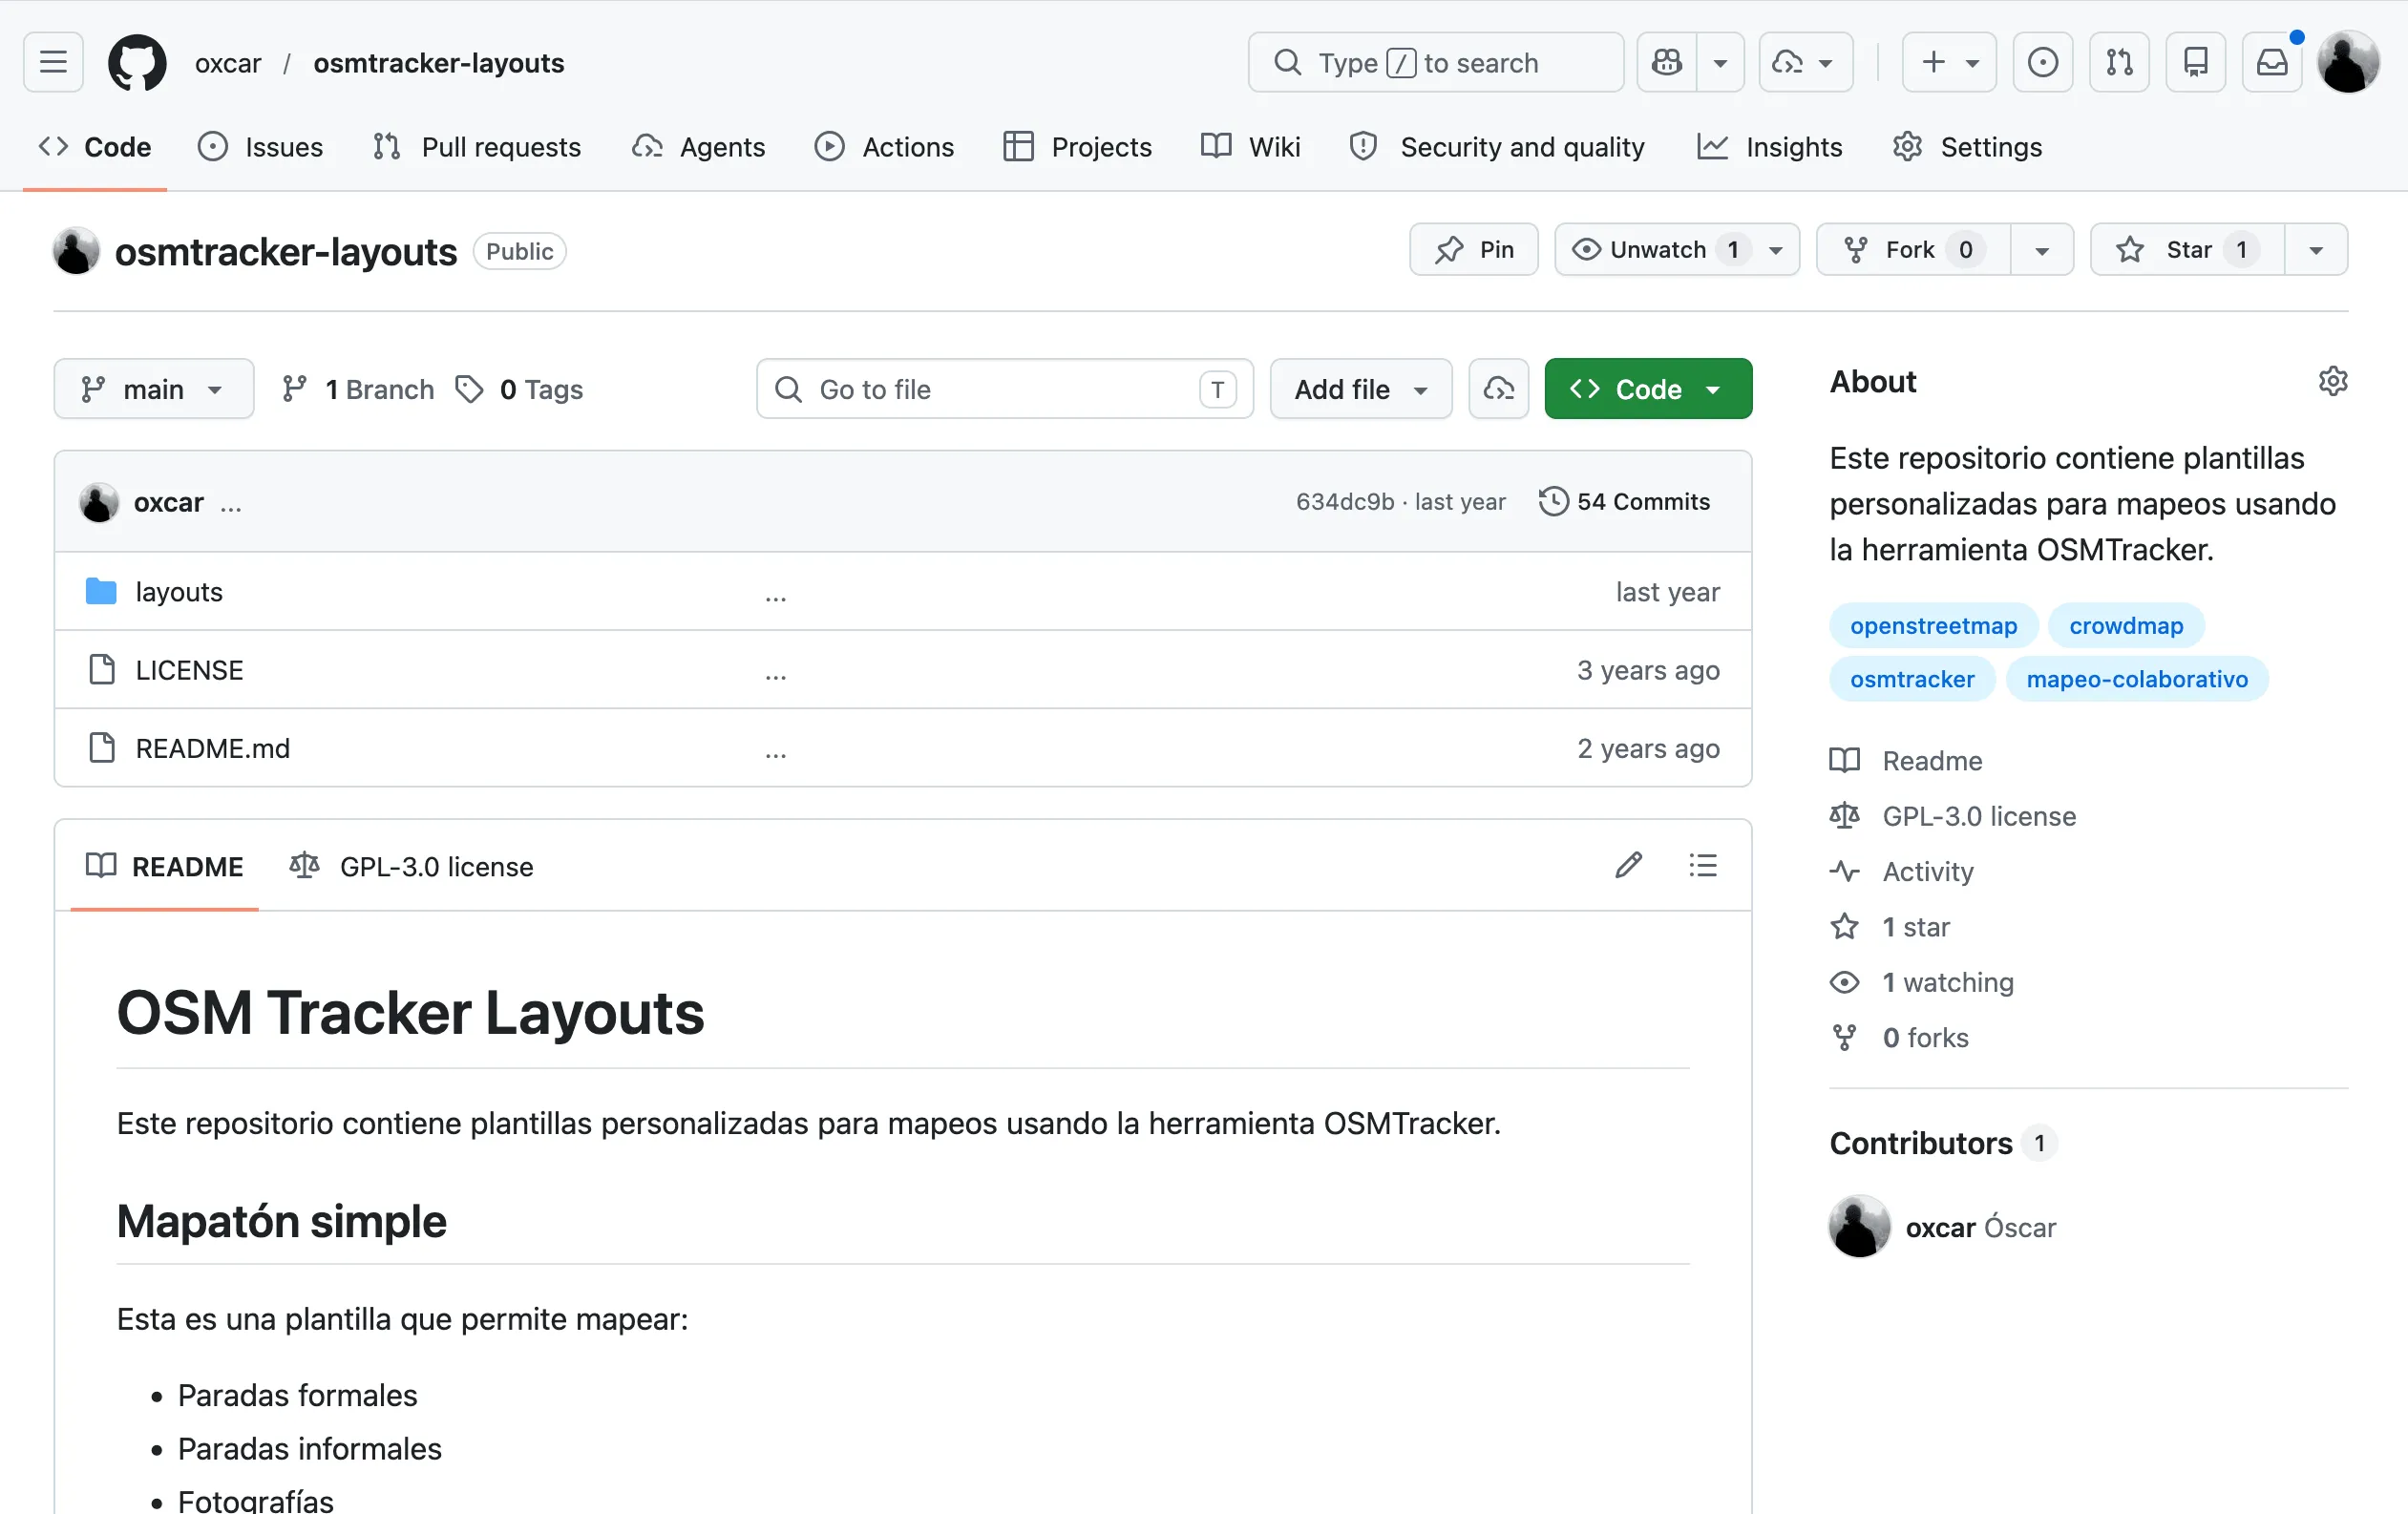Click oxcar avatar under Contributors

pyautogui.click(x=1859, y=1227)
